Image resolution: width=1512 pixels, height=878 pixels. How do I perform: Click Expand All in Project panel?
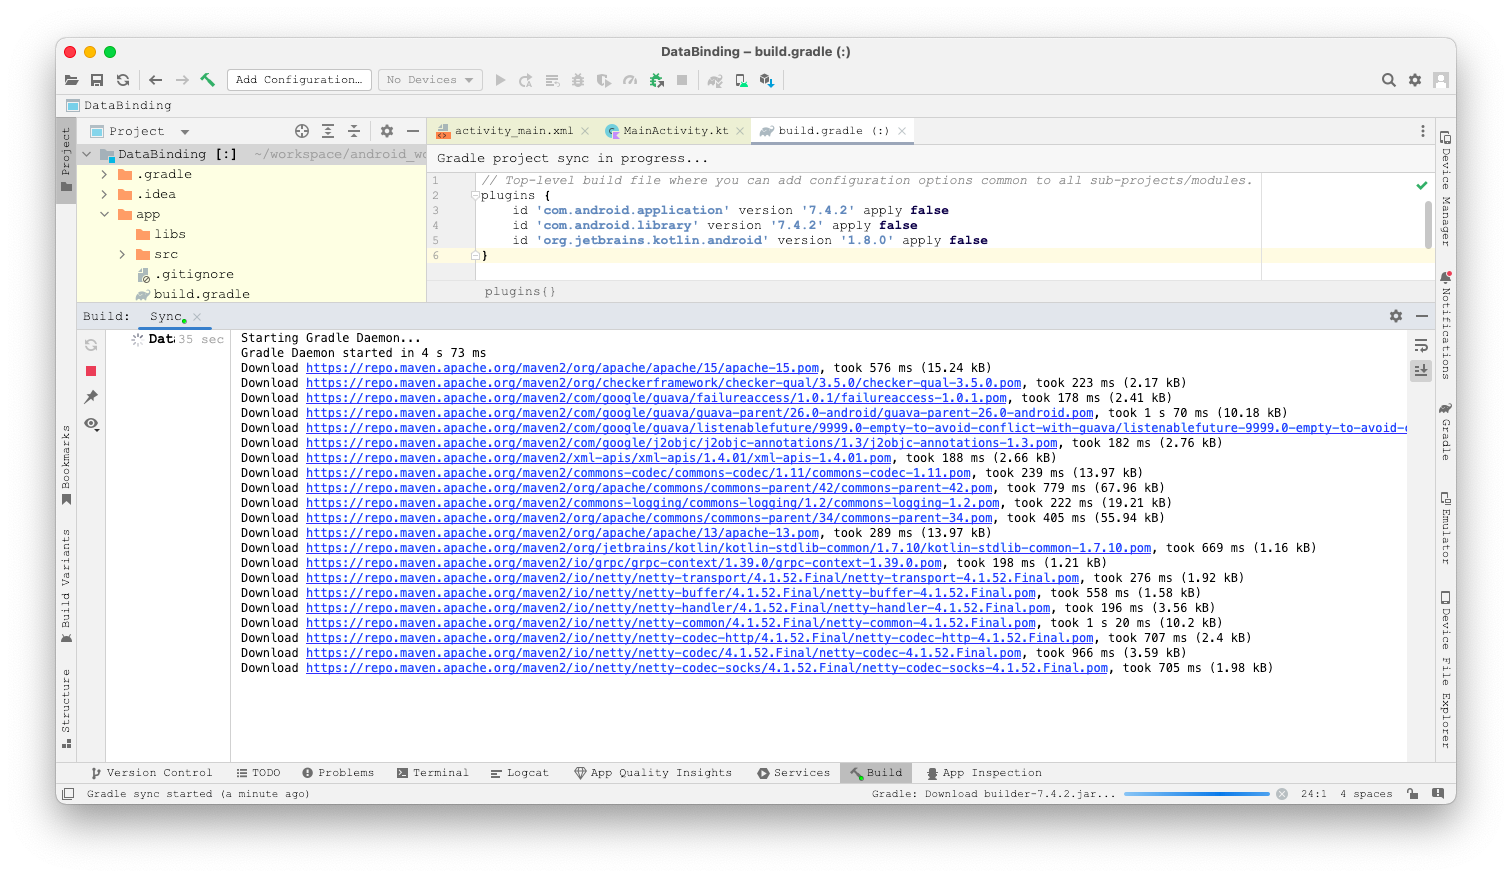click(328, 131)
